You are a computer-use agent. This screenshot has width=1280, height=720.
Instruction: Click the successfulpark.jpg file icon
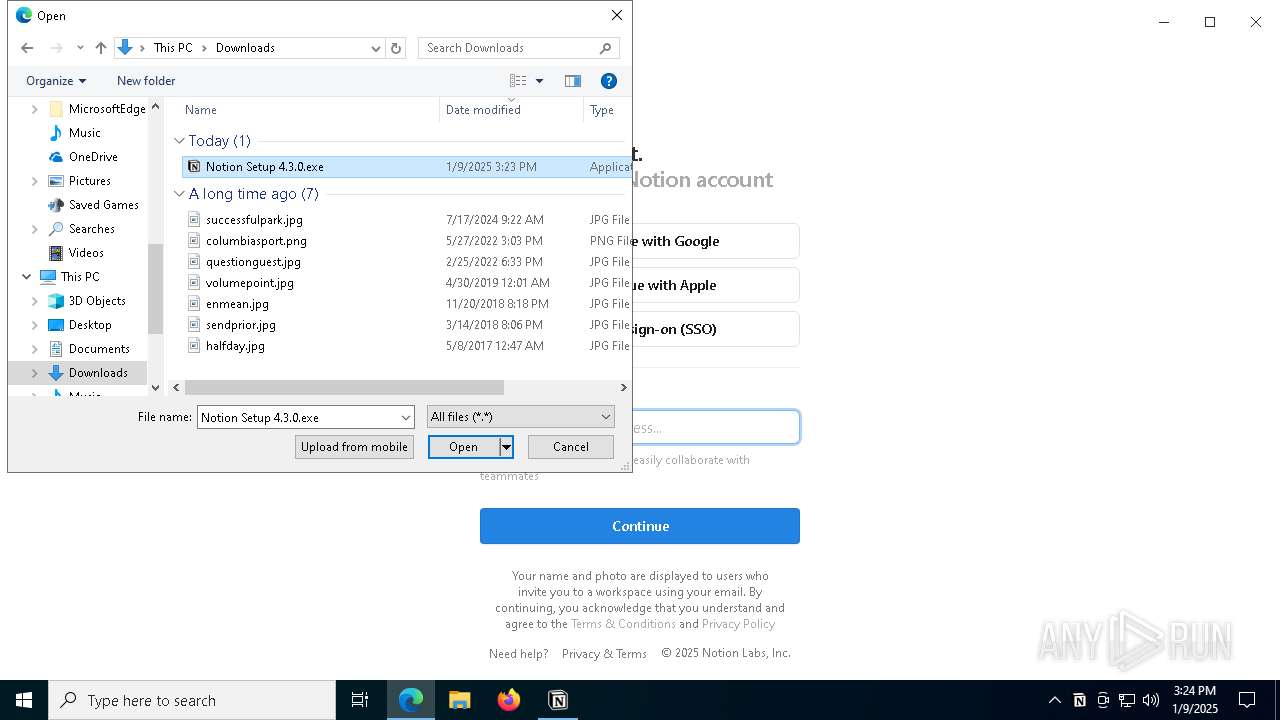pyautogui.click(x=195, y=220)
